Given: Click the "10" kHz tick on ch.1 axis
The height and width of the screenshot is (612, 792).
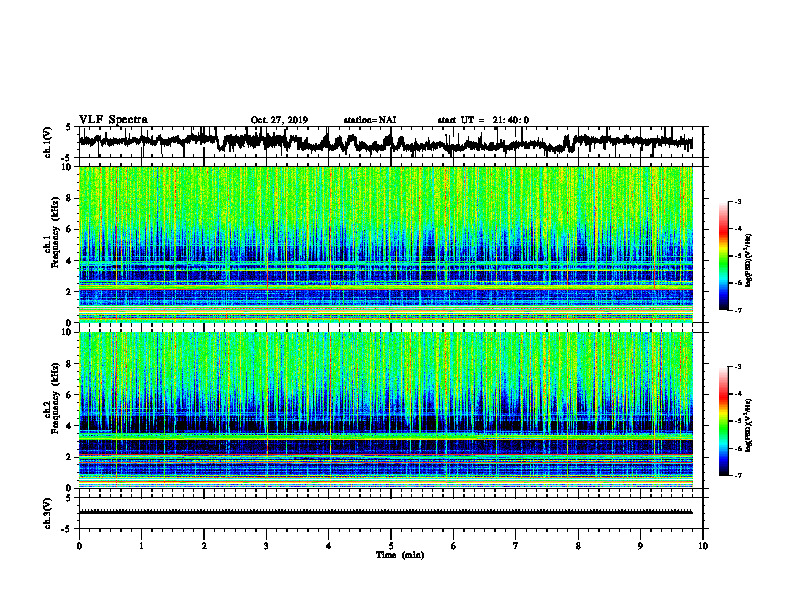Looking at the screenshot, I should coord(67,167).
